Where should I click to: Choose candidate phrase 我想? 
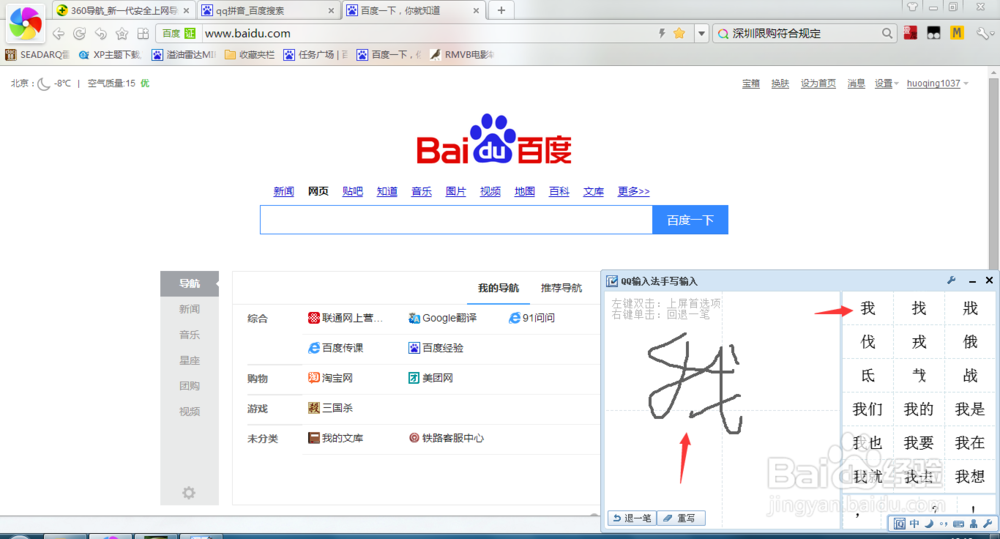coord(969,476)
